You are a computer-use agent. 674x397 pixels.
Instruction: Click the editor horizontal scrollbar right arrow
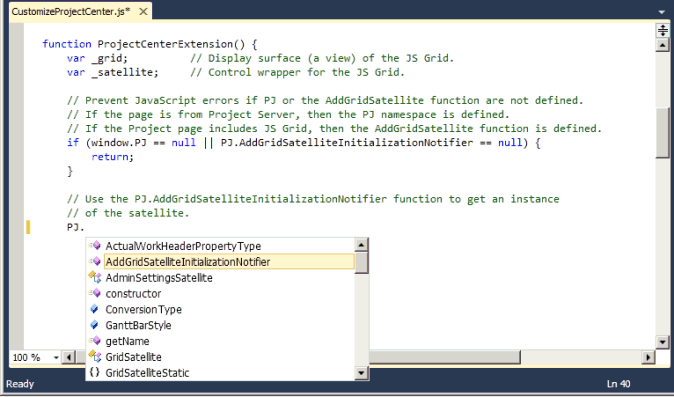coord(648,357)
